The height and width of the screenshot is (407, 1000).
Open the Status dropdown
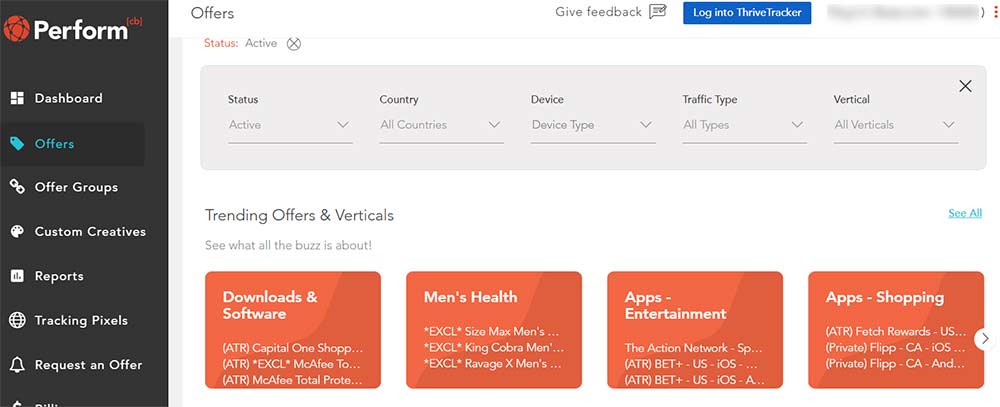coord(290,125)
